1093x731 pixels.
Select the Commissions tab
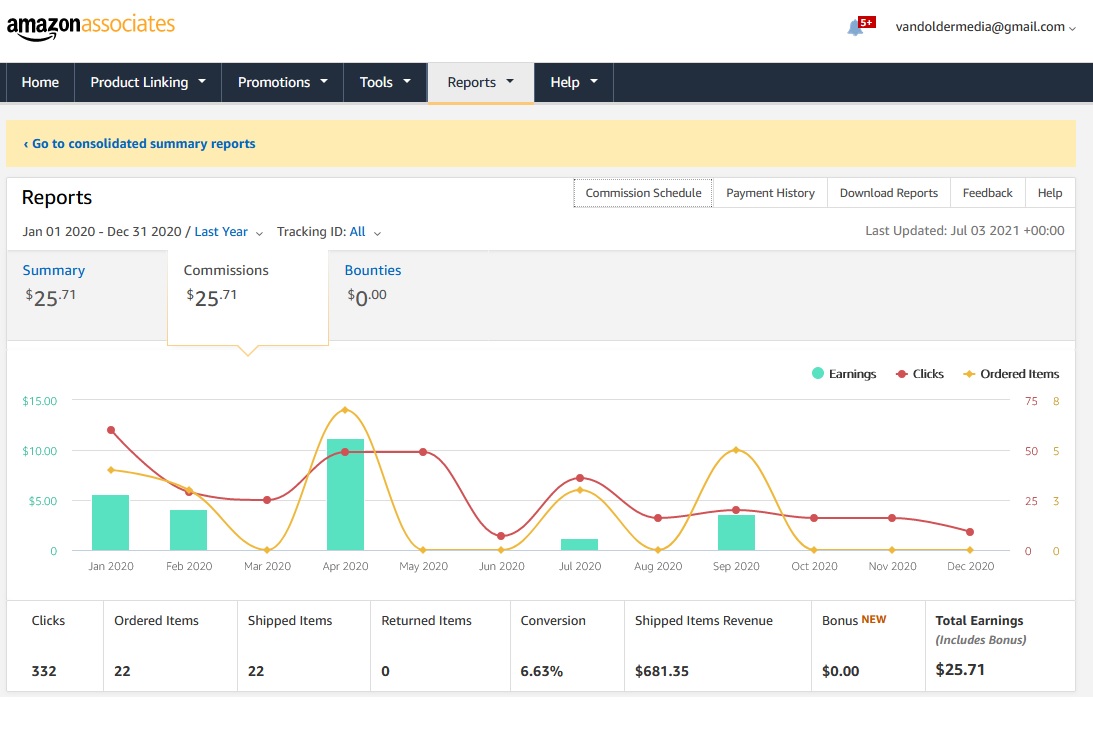pyautogui.click(x=247, y=296)
